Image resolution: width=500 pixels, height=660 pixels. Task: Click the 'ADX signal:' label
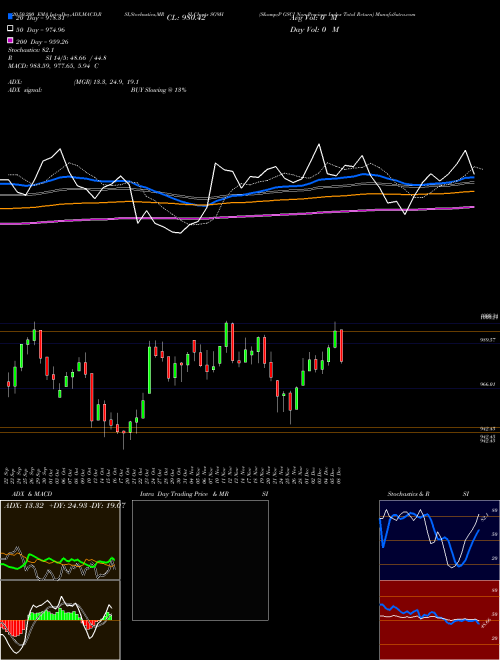(25, 90)
